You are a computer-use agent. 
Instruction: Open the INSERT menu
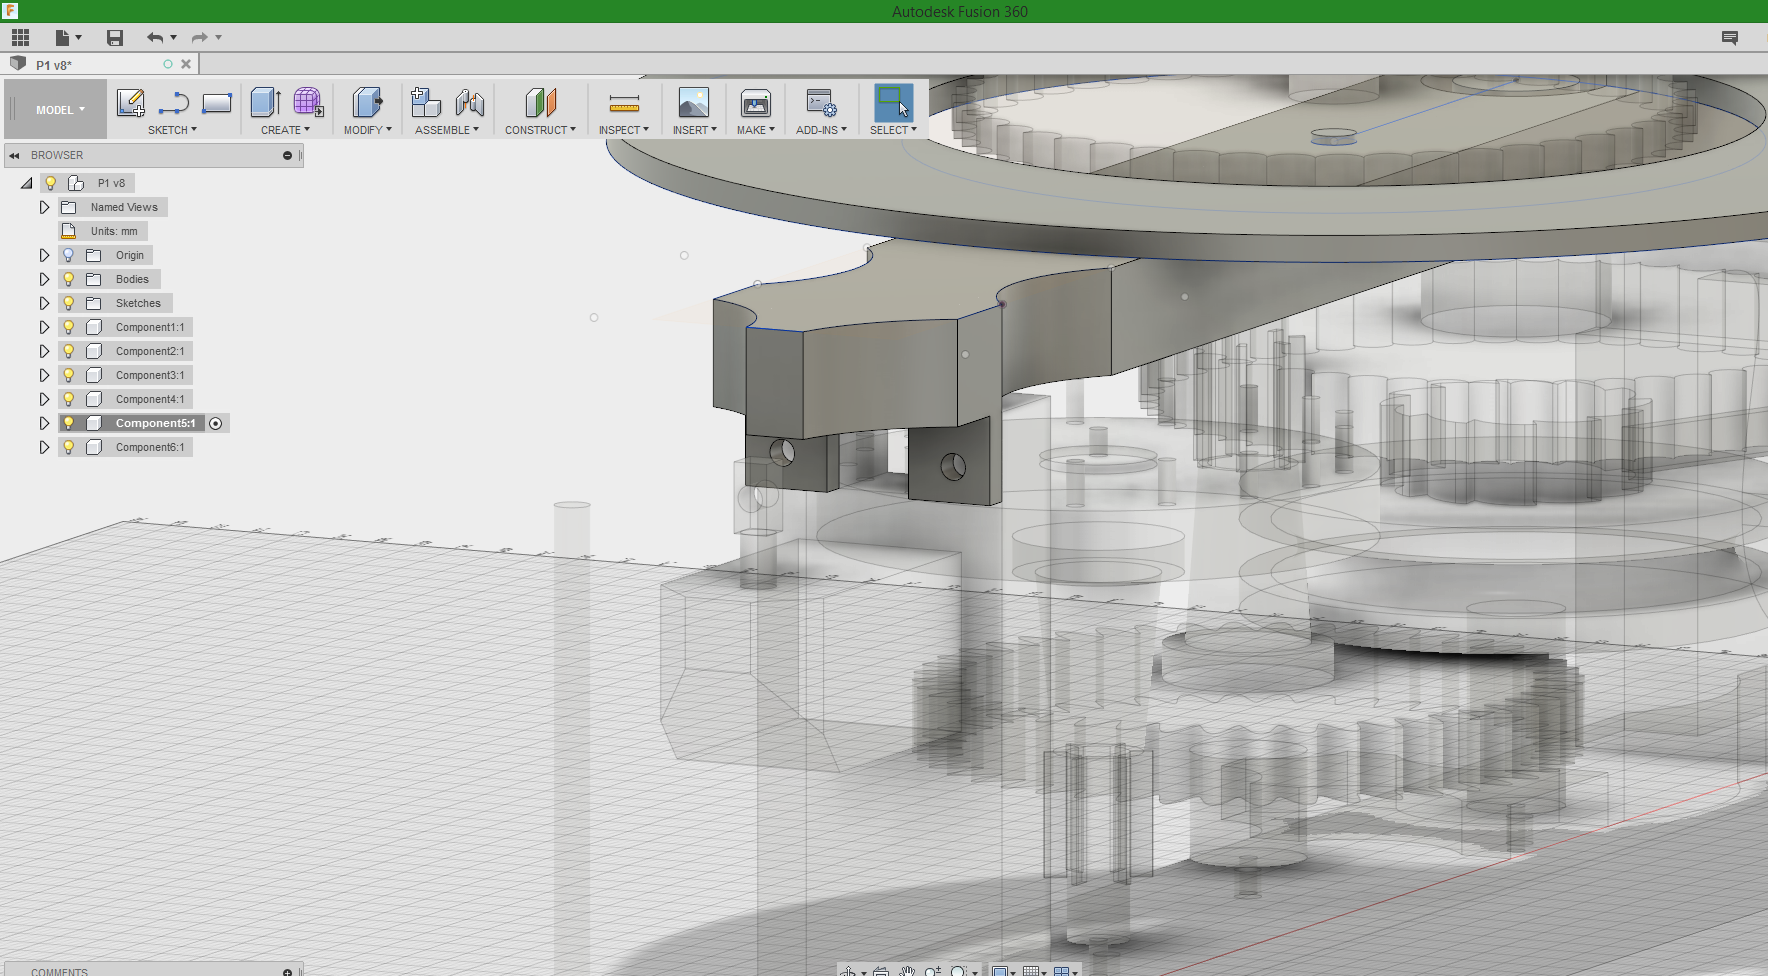point(694,130)
